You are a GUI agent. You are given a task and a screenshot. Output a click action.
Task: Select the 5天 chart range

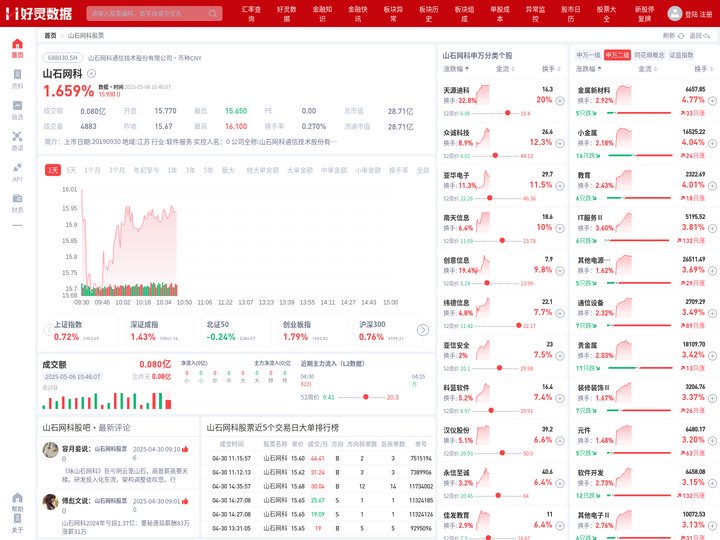click(71, 170)
